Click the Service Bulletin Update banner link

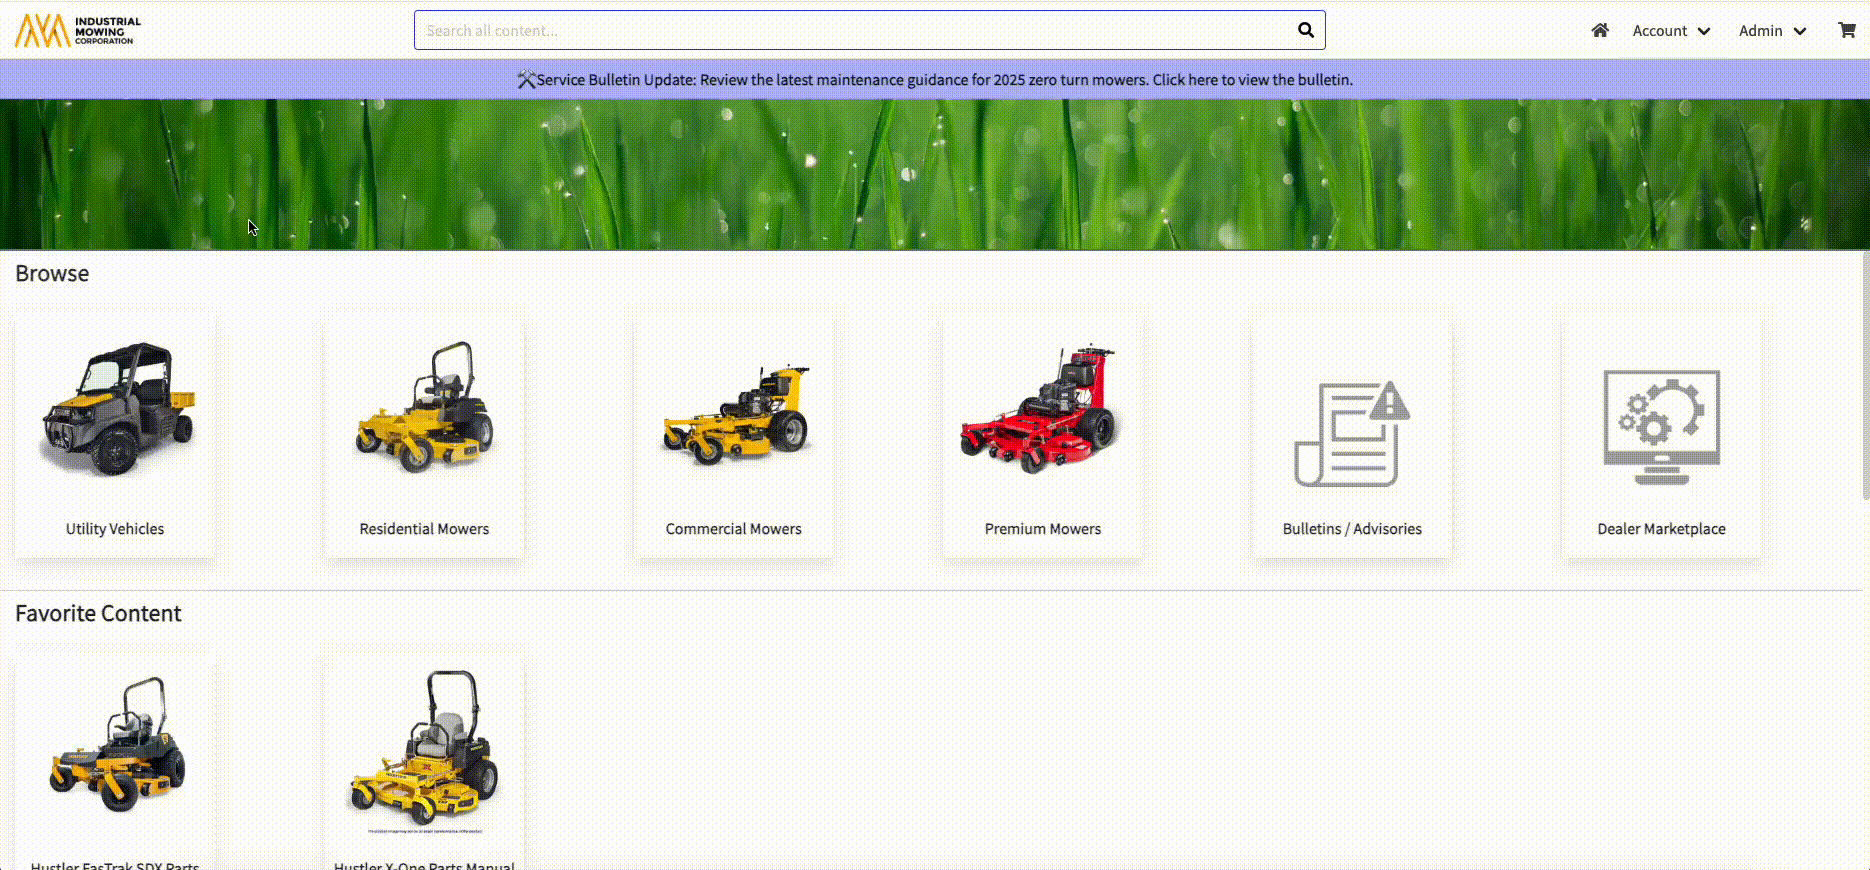tap(944, 80)
